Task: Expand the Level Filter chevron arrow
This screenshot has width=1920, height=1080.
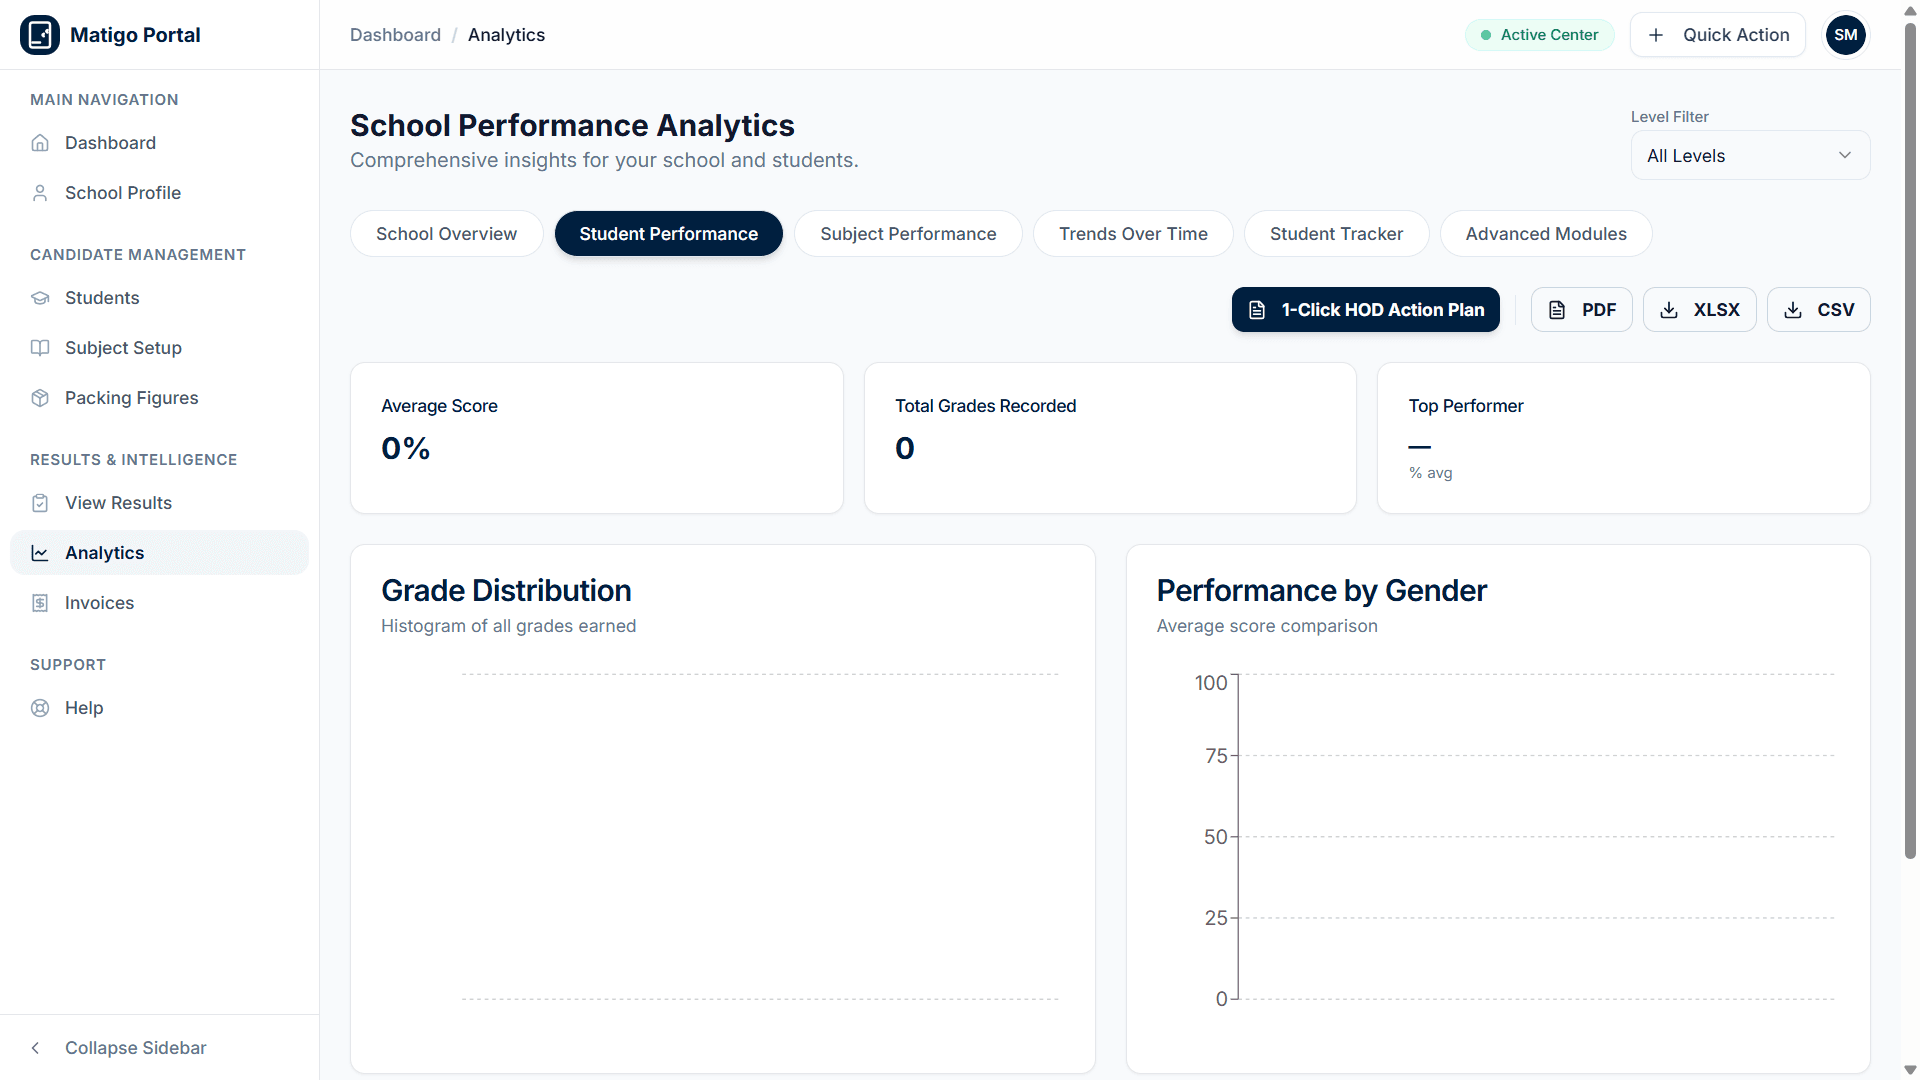Action: point(1845,156)
